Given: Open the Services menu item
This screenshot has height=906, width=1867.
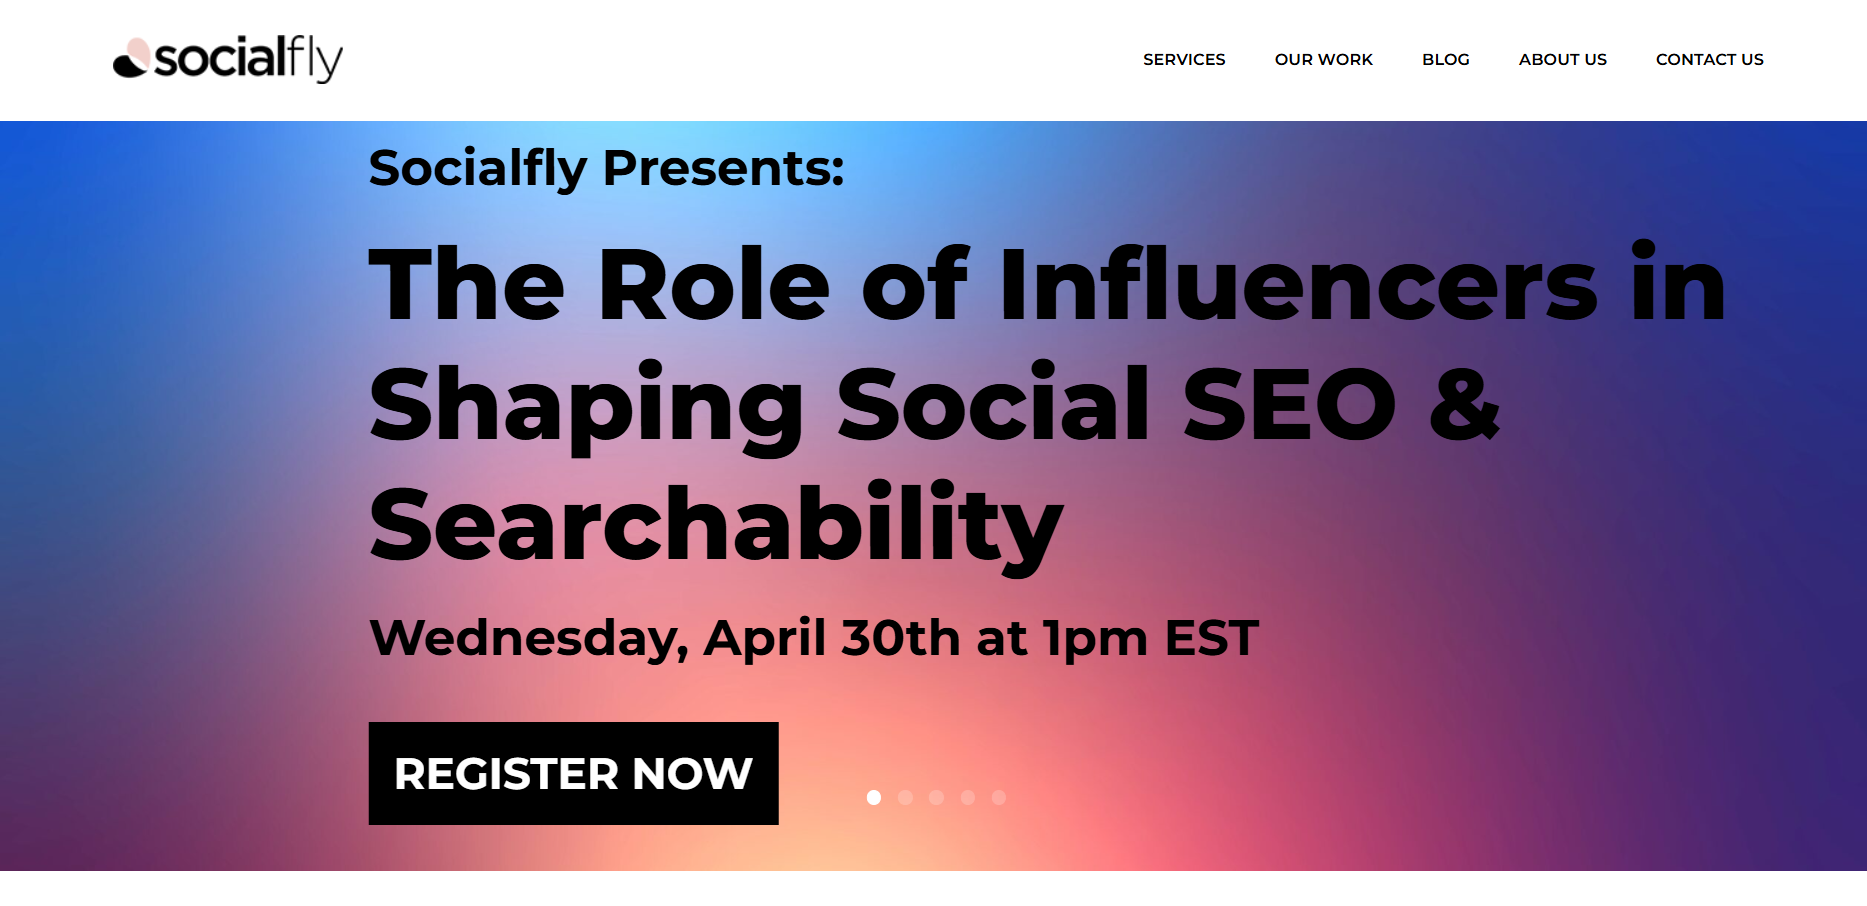Looking at the screenshot, I should coord(1184,60).
